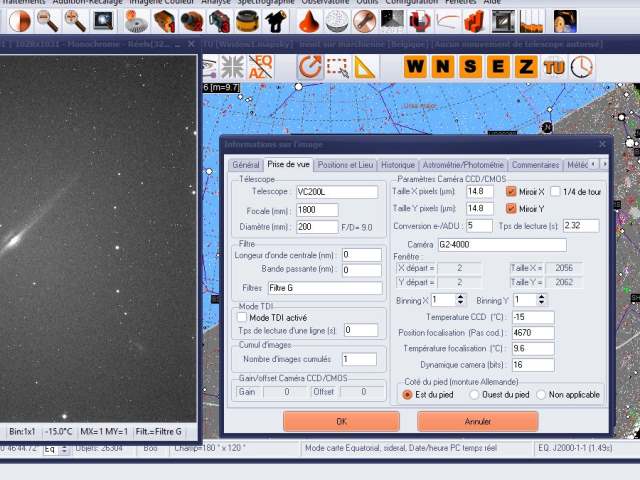Select the yellow triangle measurement tool
The height and width of the screenshot is (480, 640).
[364, 67]
